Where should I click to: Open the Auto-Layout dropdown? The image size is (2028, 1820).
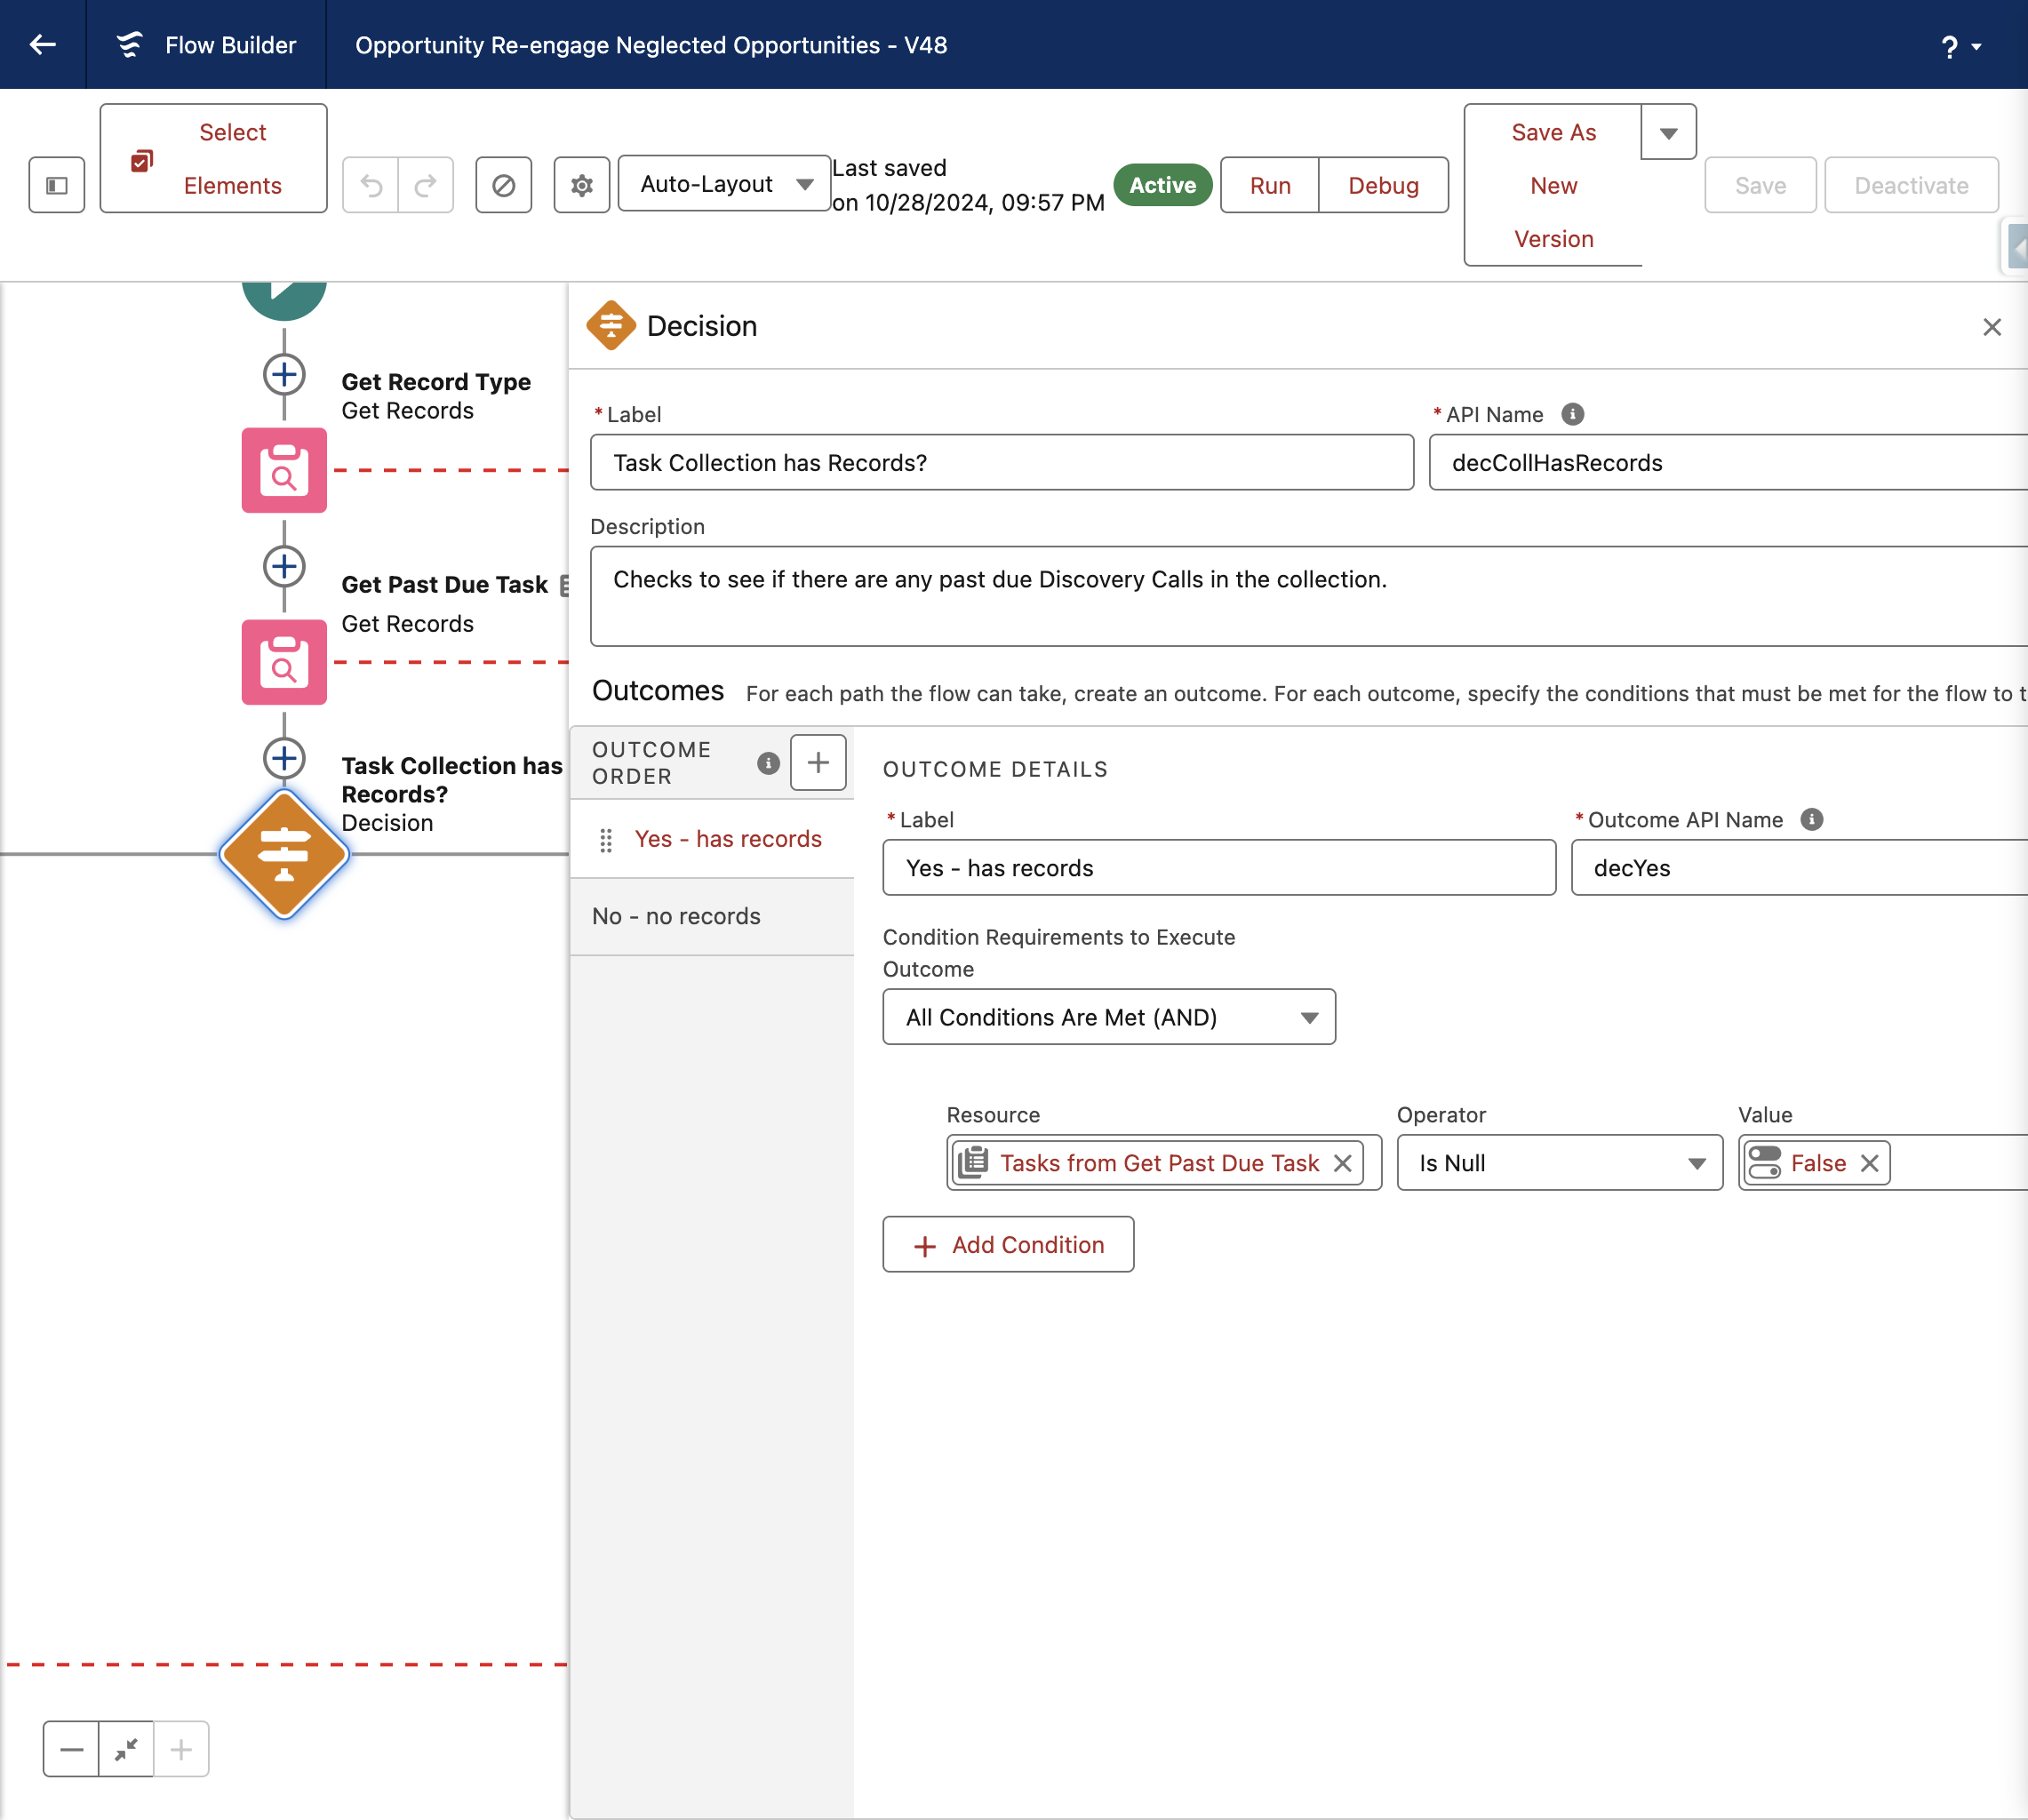coord(724,183)
